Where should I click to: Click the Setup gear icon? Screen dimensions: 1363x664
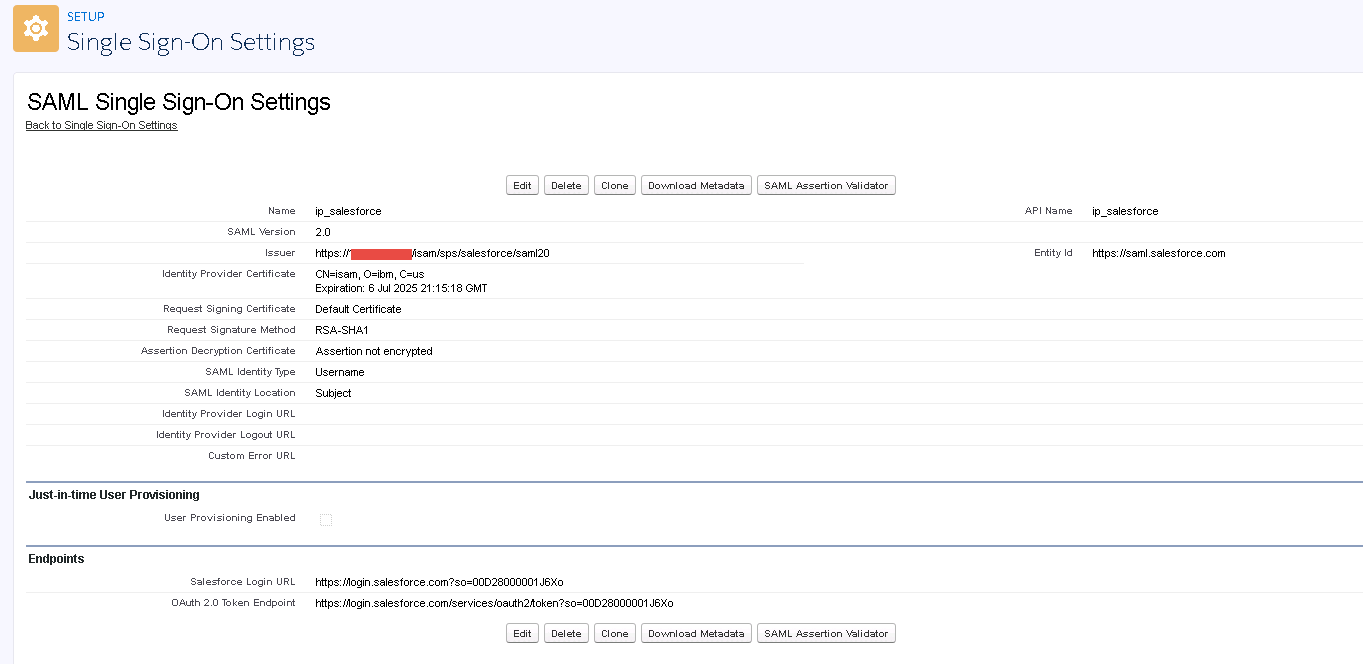[x=35, y=28]
